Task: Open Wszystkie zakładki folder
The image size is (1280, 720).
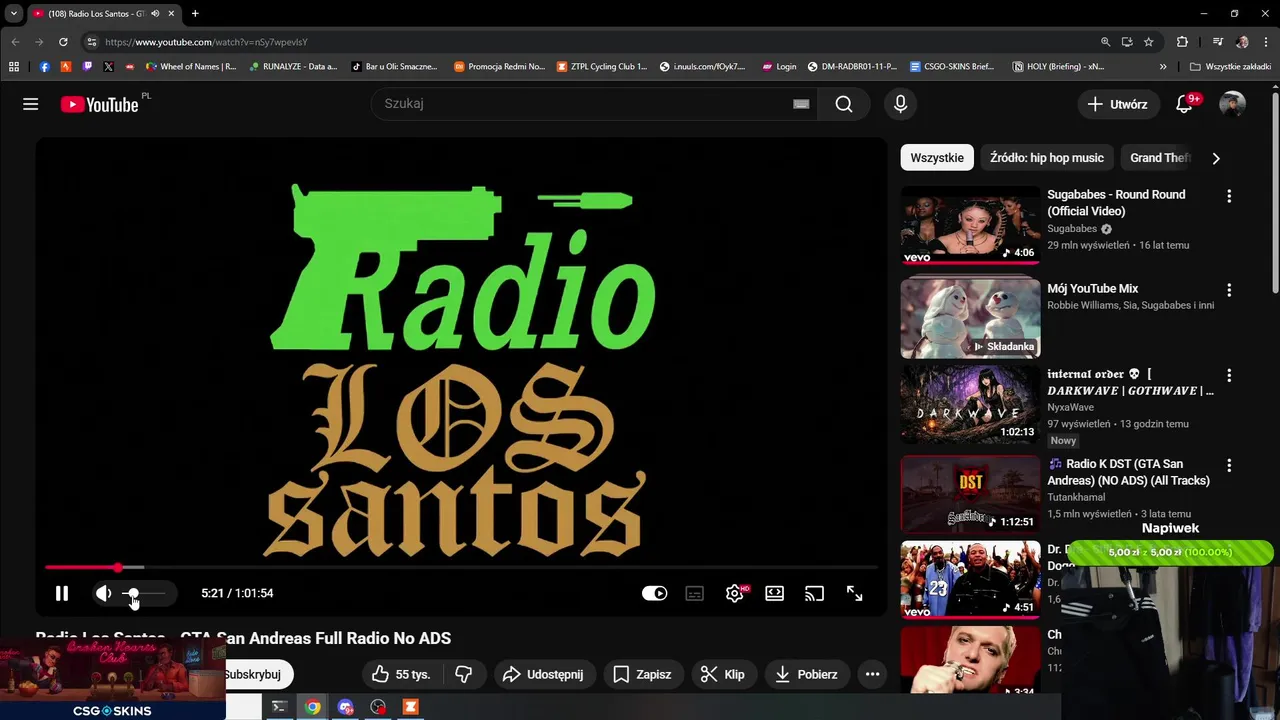Action: [1230, 67]
